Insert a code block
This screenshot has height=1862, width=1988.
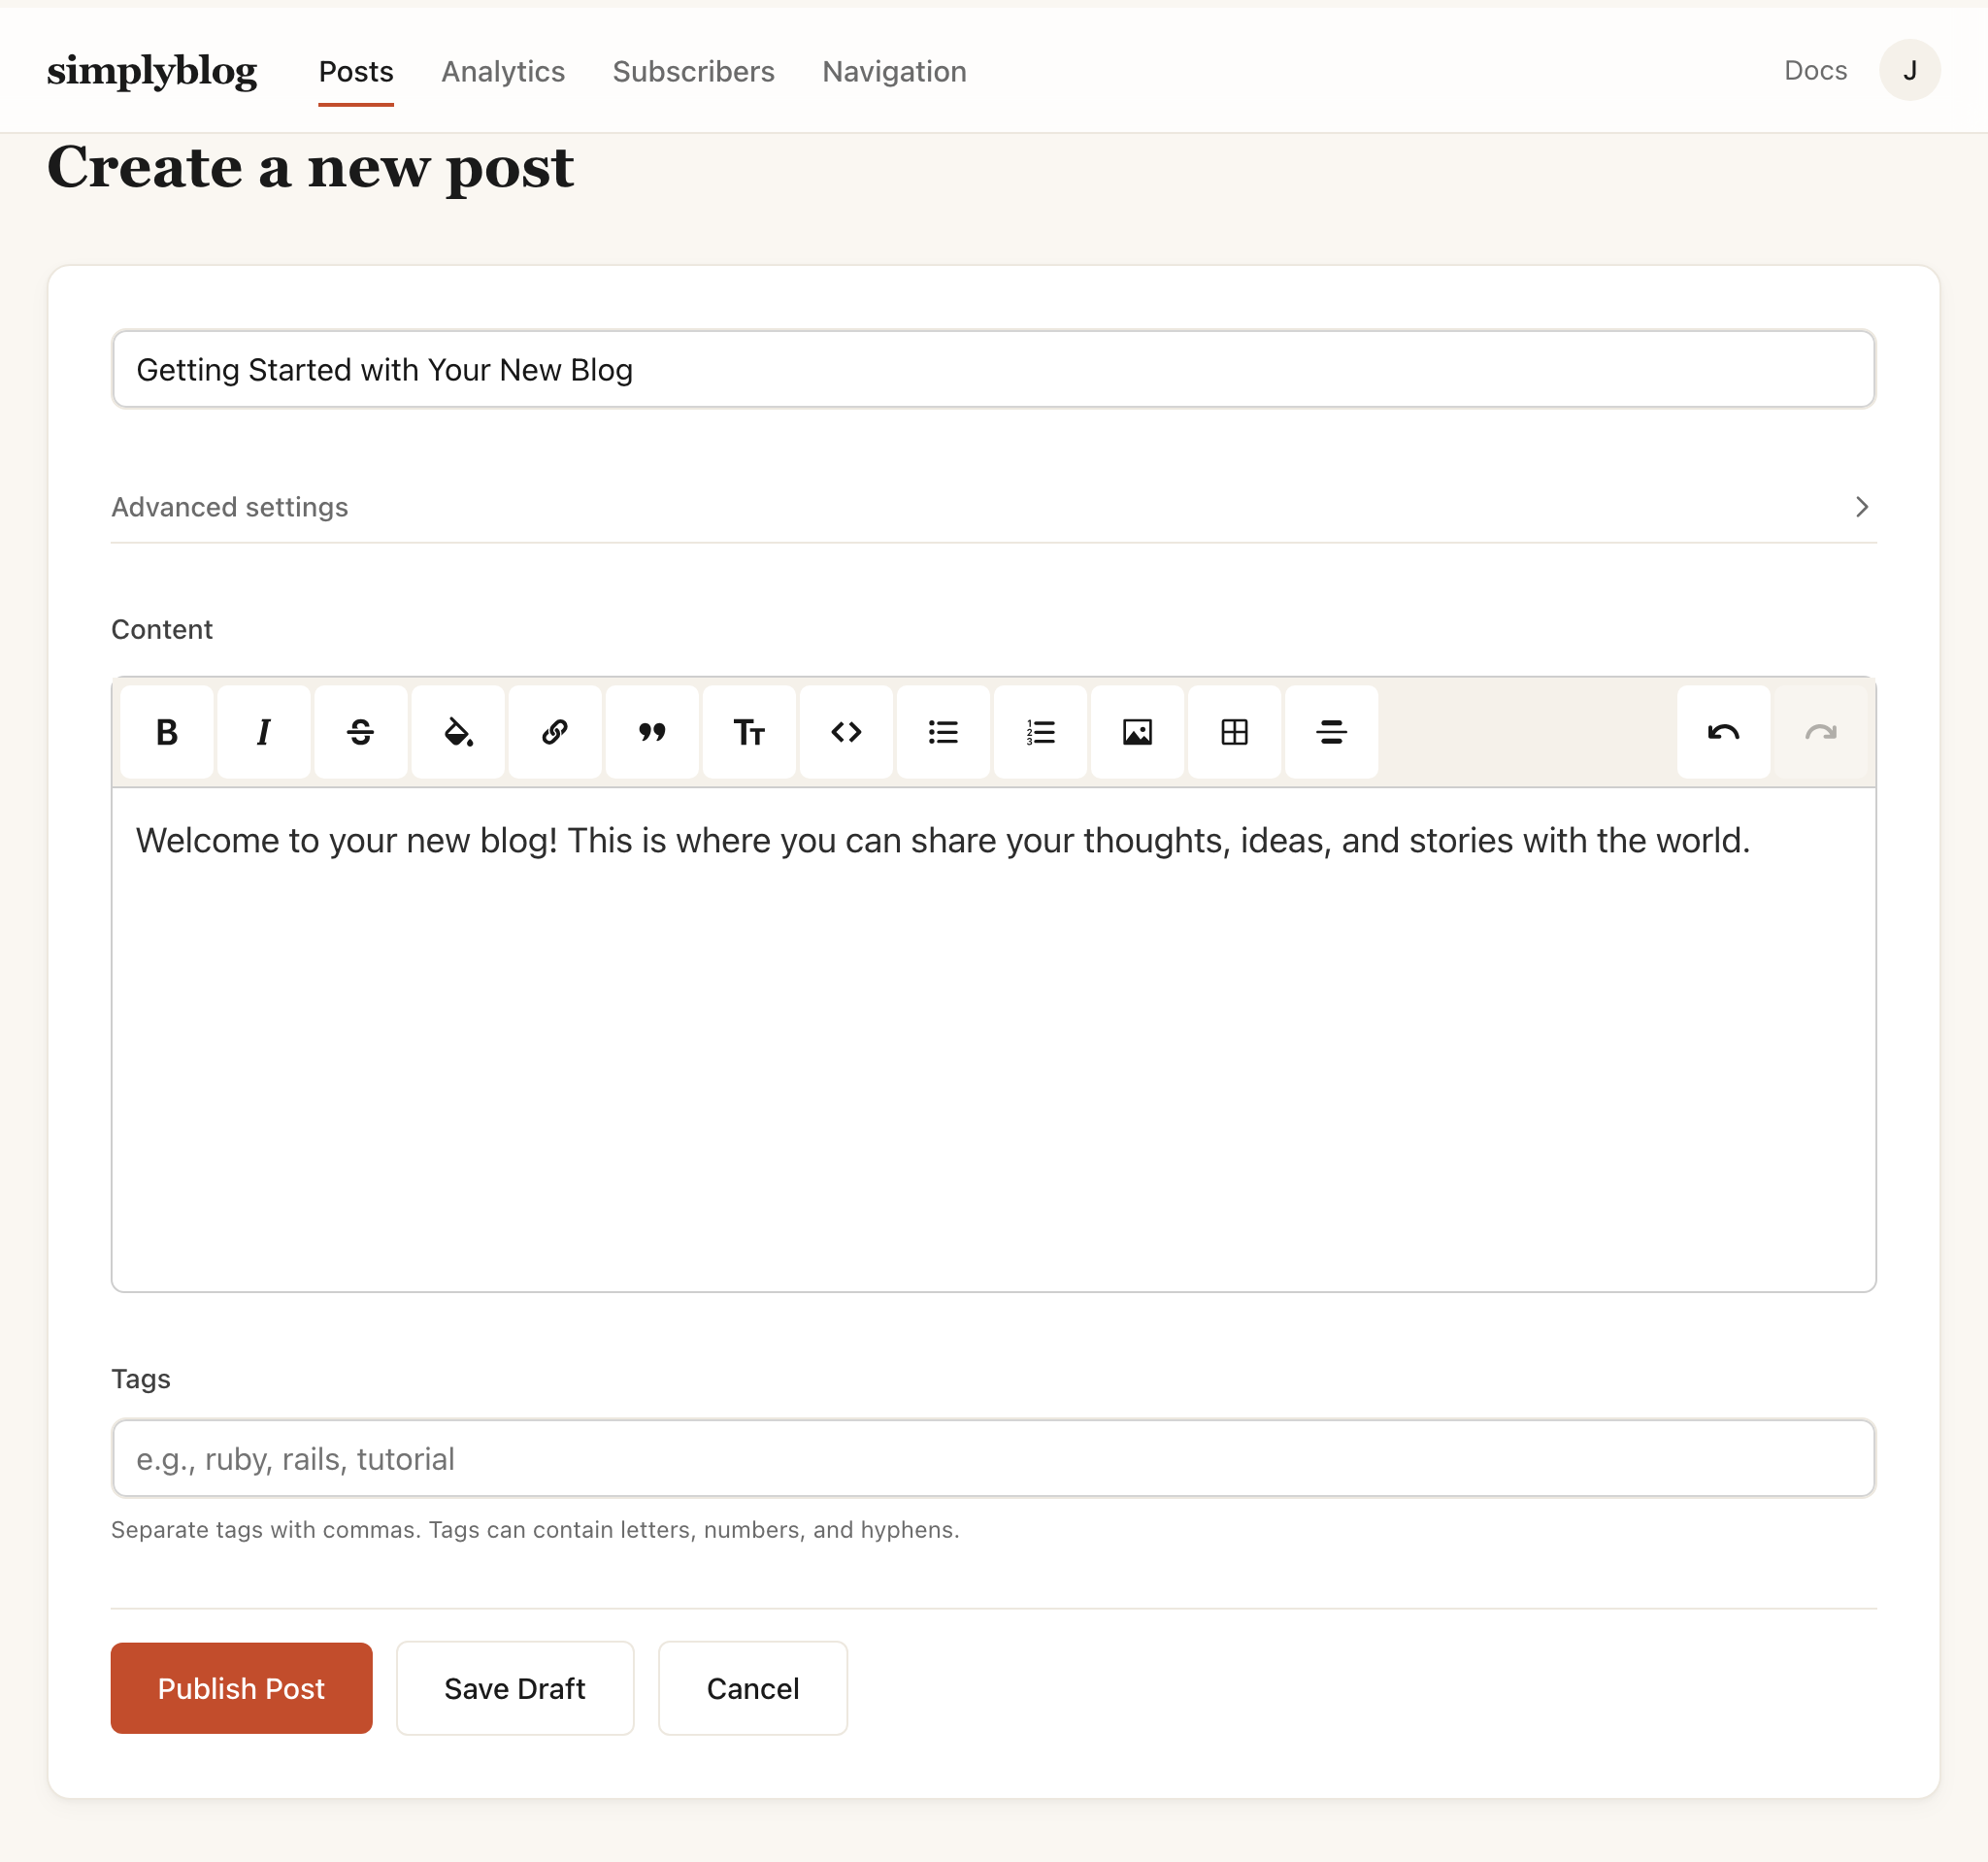(x=846, y=732)
